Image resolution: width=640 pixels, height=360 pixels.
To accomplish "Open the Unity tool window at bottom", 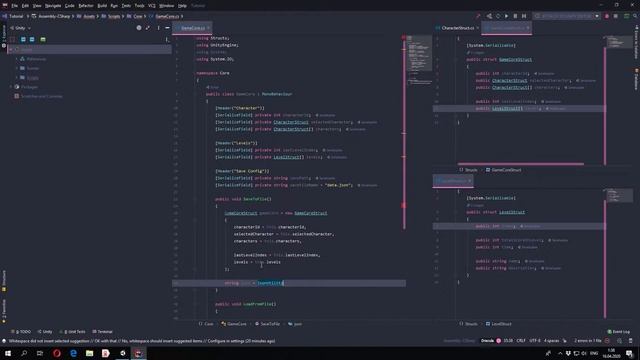I will [x=45, y=332].
